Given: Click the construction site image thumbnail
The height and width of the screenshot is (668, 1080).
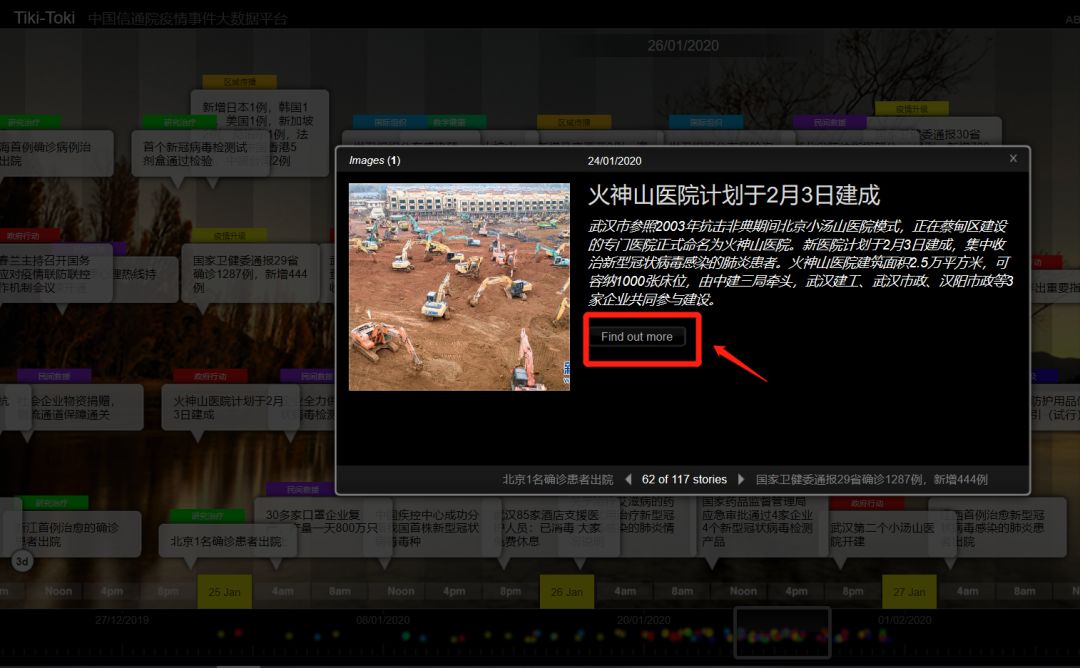Looking at the screenshot, I should (x=458, y=287).
